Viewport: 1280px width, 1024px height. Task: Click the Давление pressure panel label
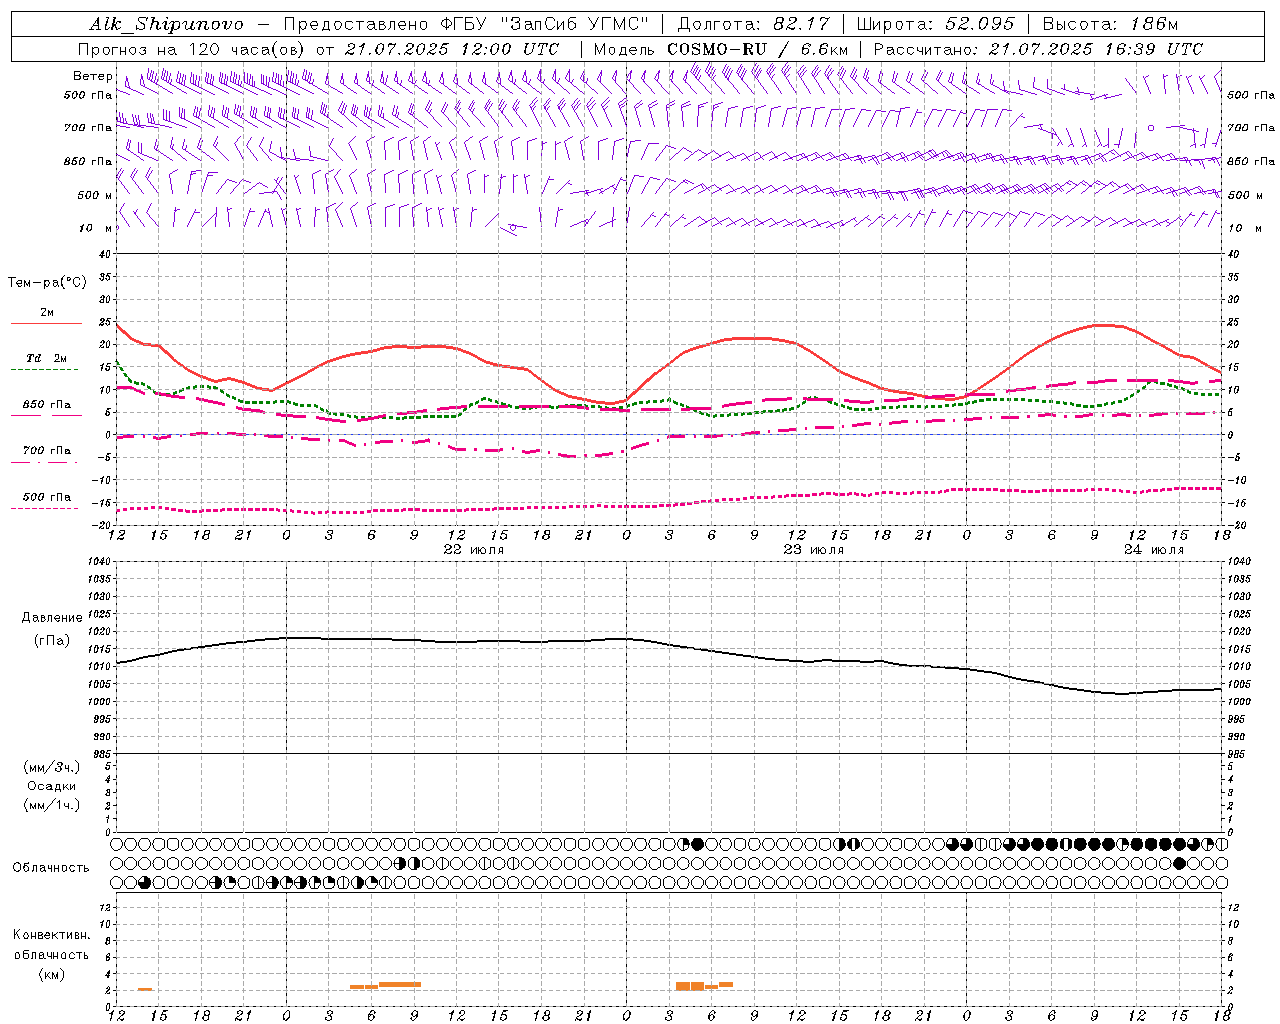52,618
